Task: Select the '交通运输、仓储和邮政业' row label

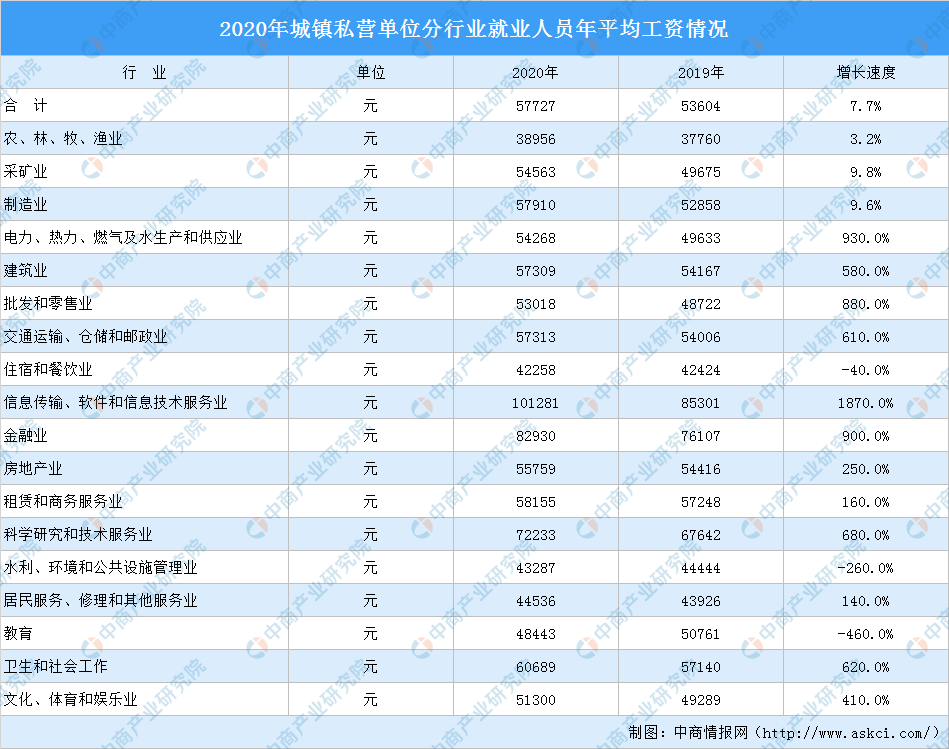Action: (85, 336)
